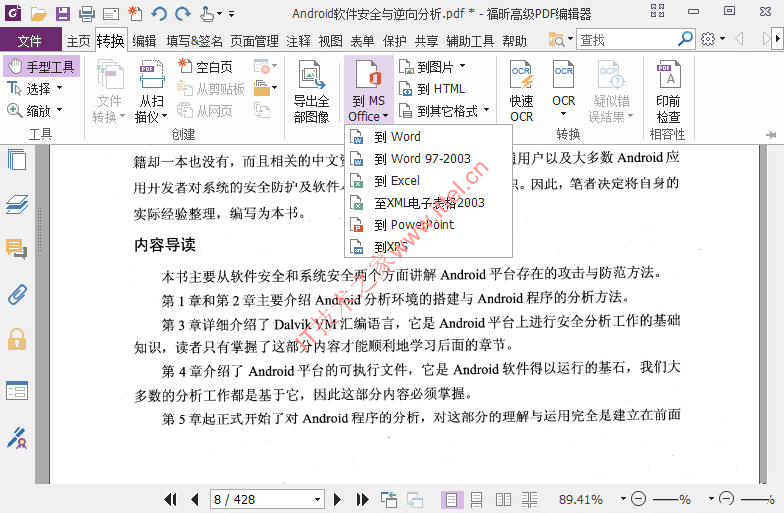Print document via the printer icon
Viewport: 784px width, 513px height.
tap(87, 14)
